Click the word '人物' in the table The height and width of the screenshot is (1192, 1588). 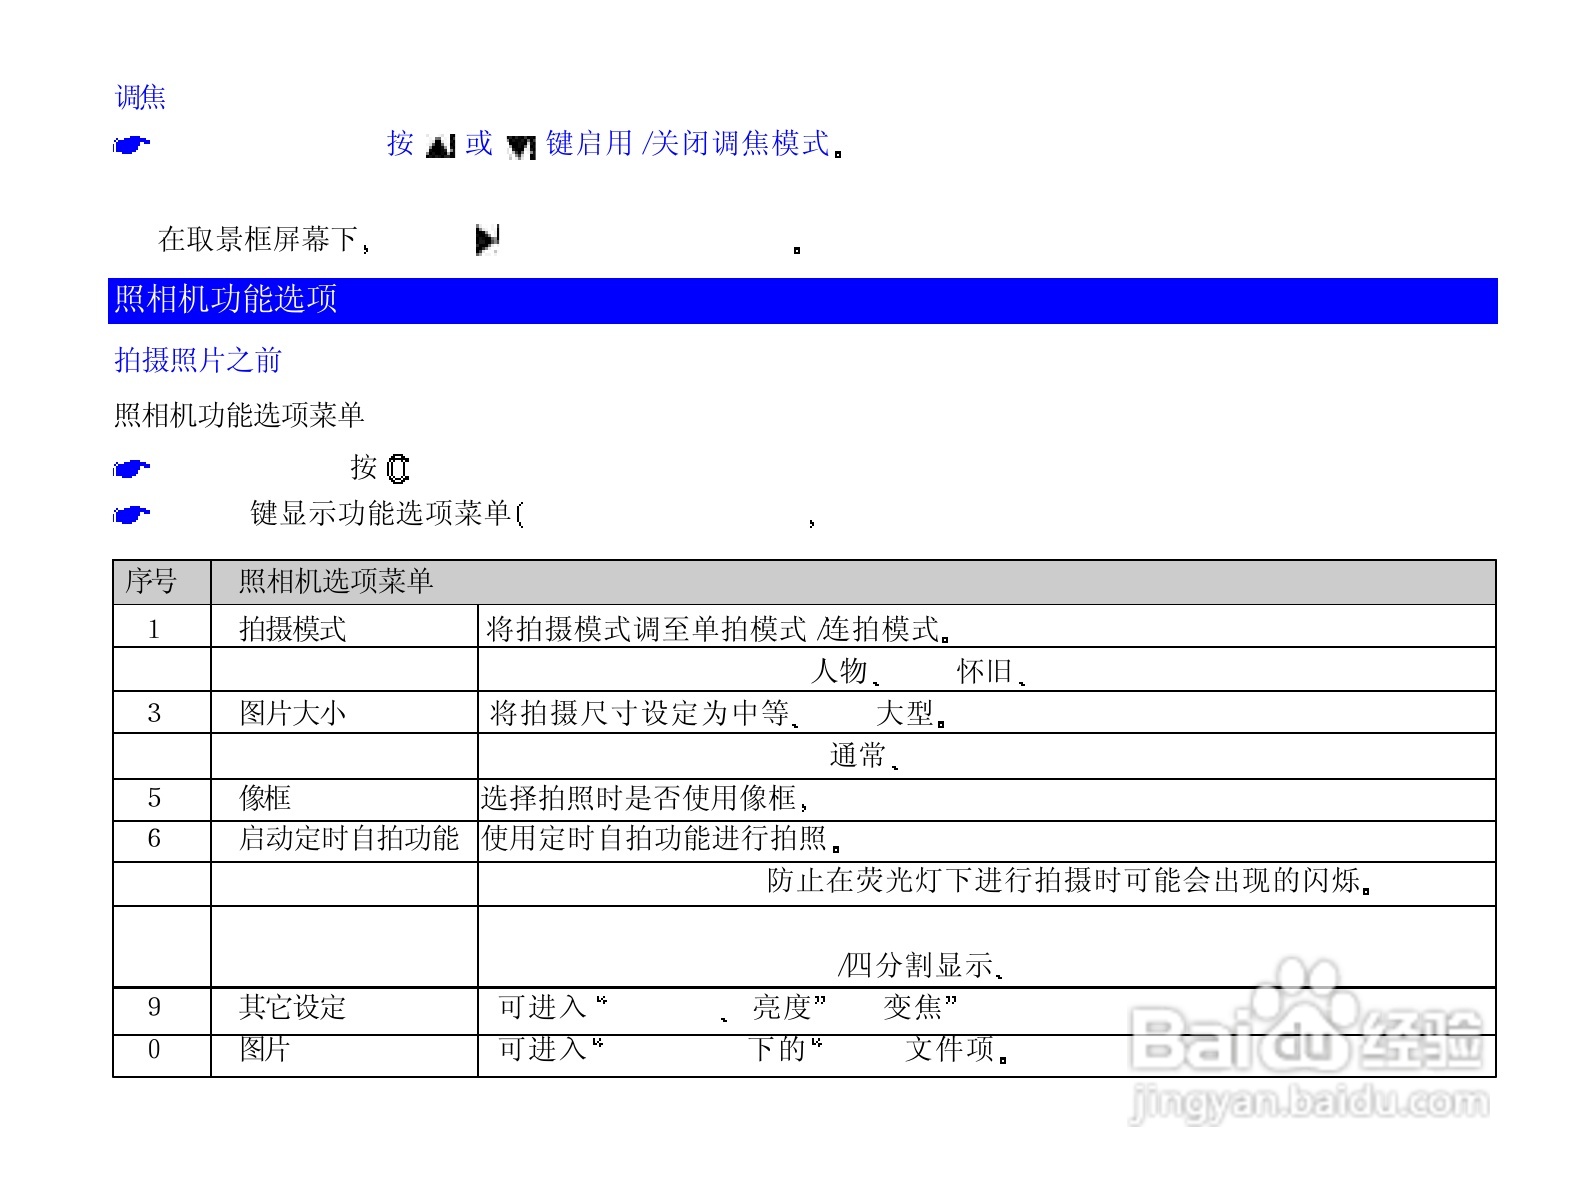[x=839, y=670]
